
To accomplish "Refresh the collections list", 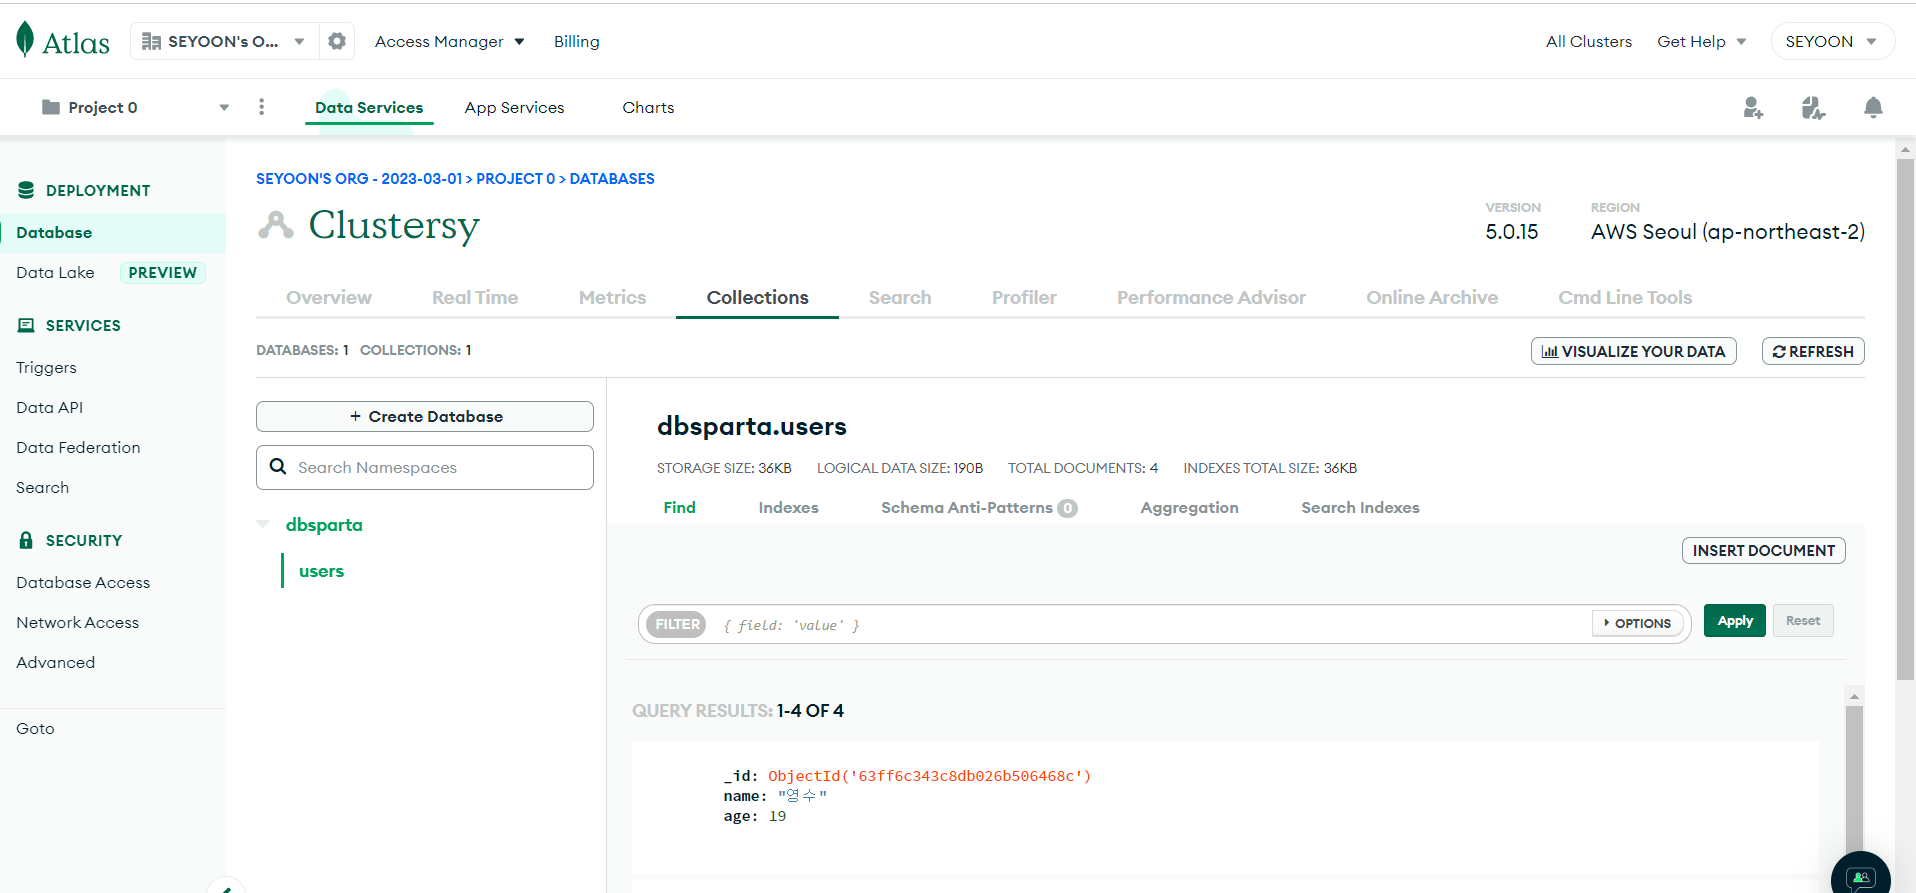I will coord(1813,351).
